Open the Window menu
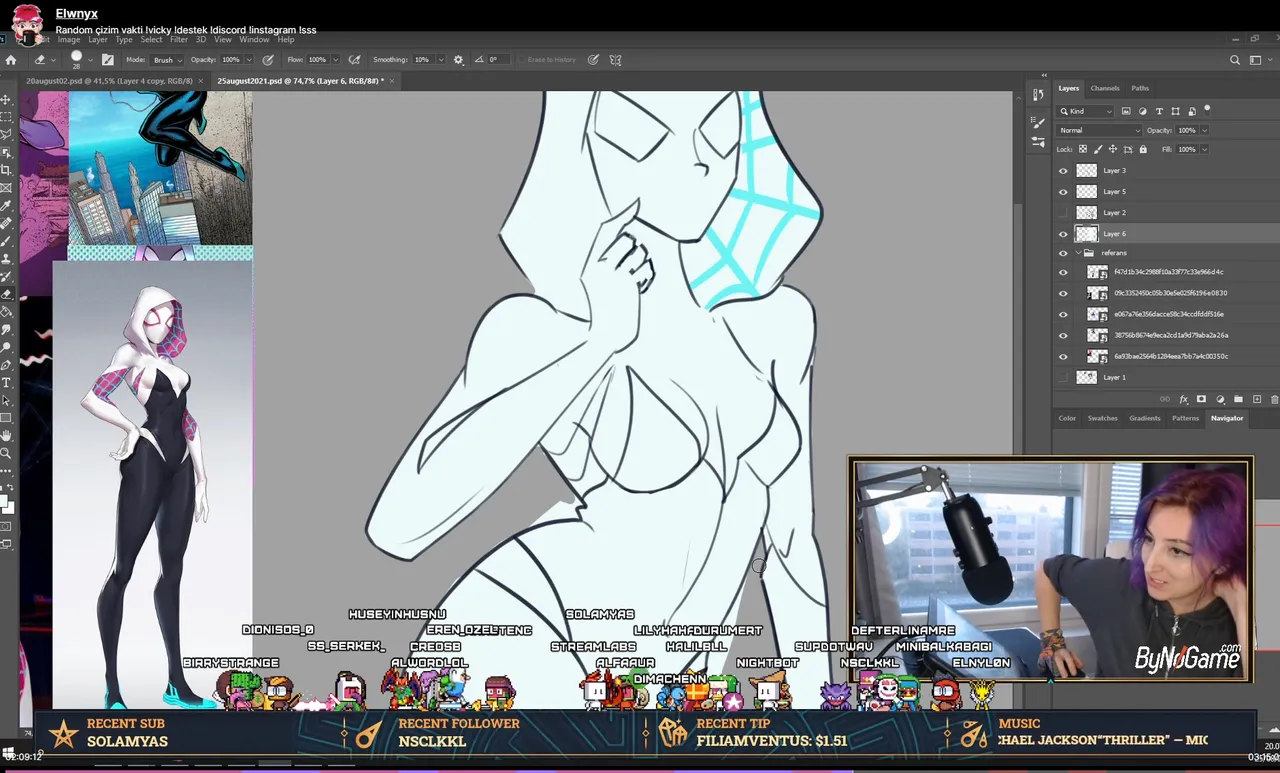 pos(254,40)
